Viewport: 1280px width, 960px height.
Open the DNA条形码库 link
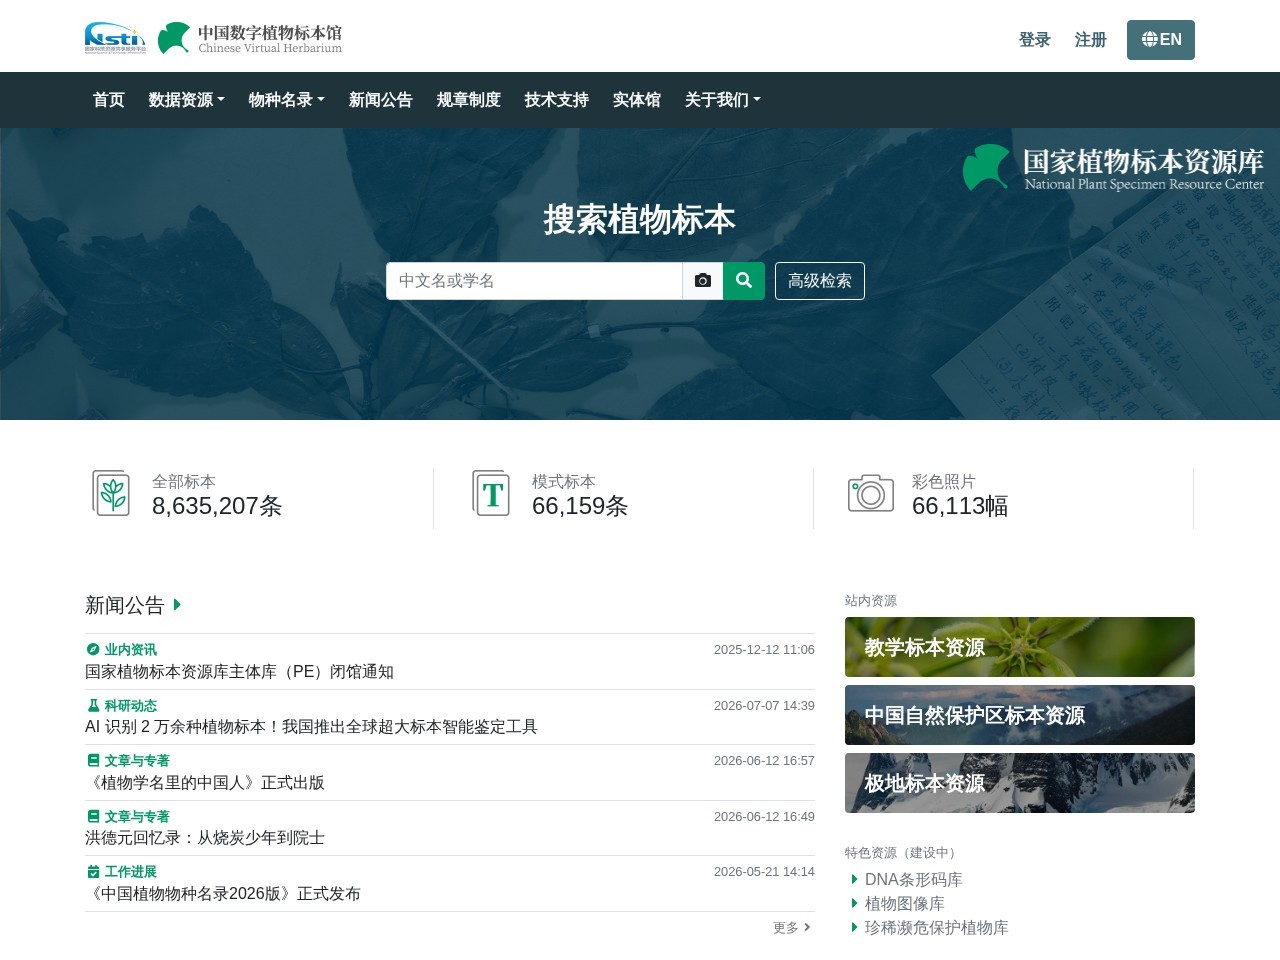pos(914,880)
